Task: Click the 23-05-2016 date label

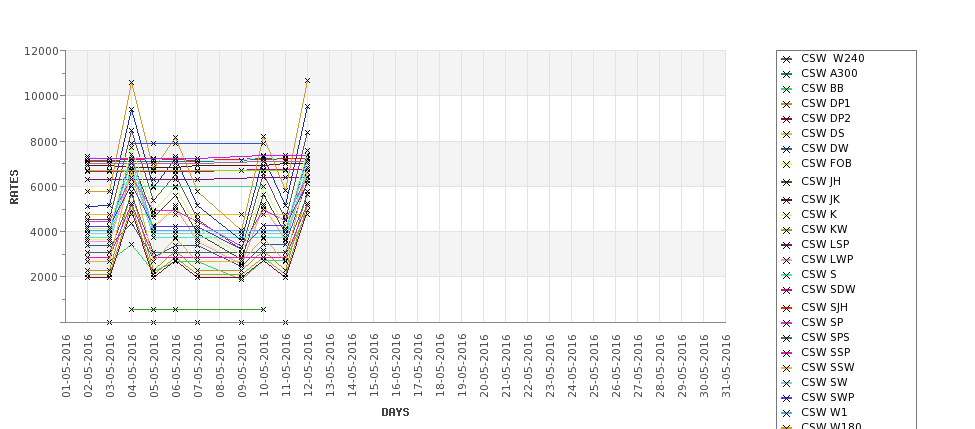Action: tap(550, 366)
